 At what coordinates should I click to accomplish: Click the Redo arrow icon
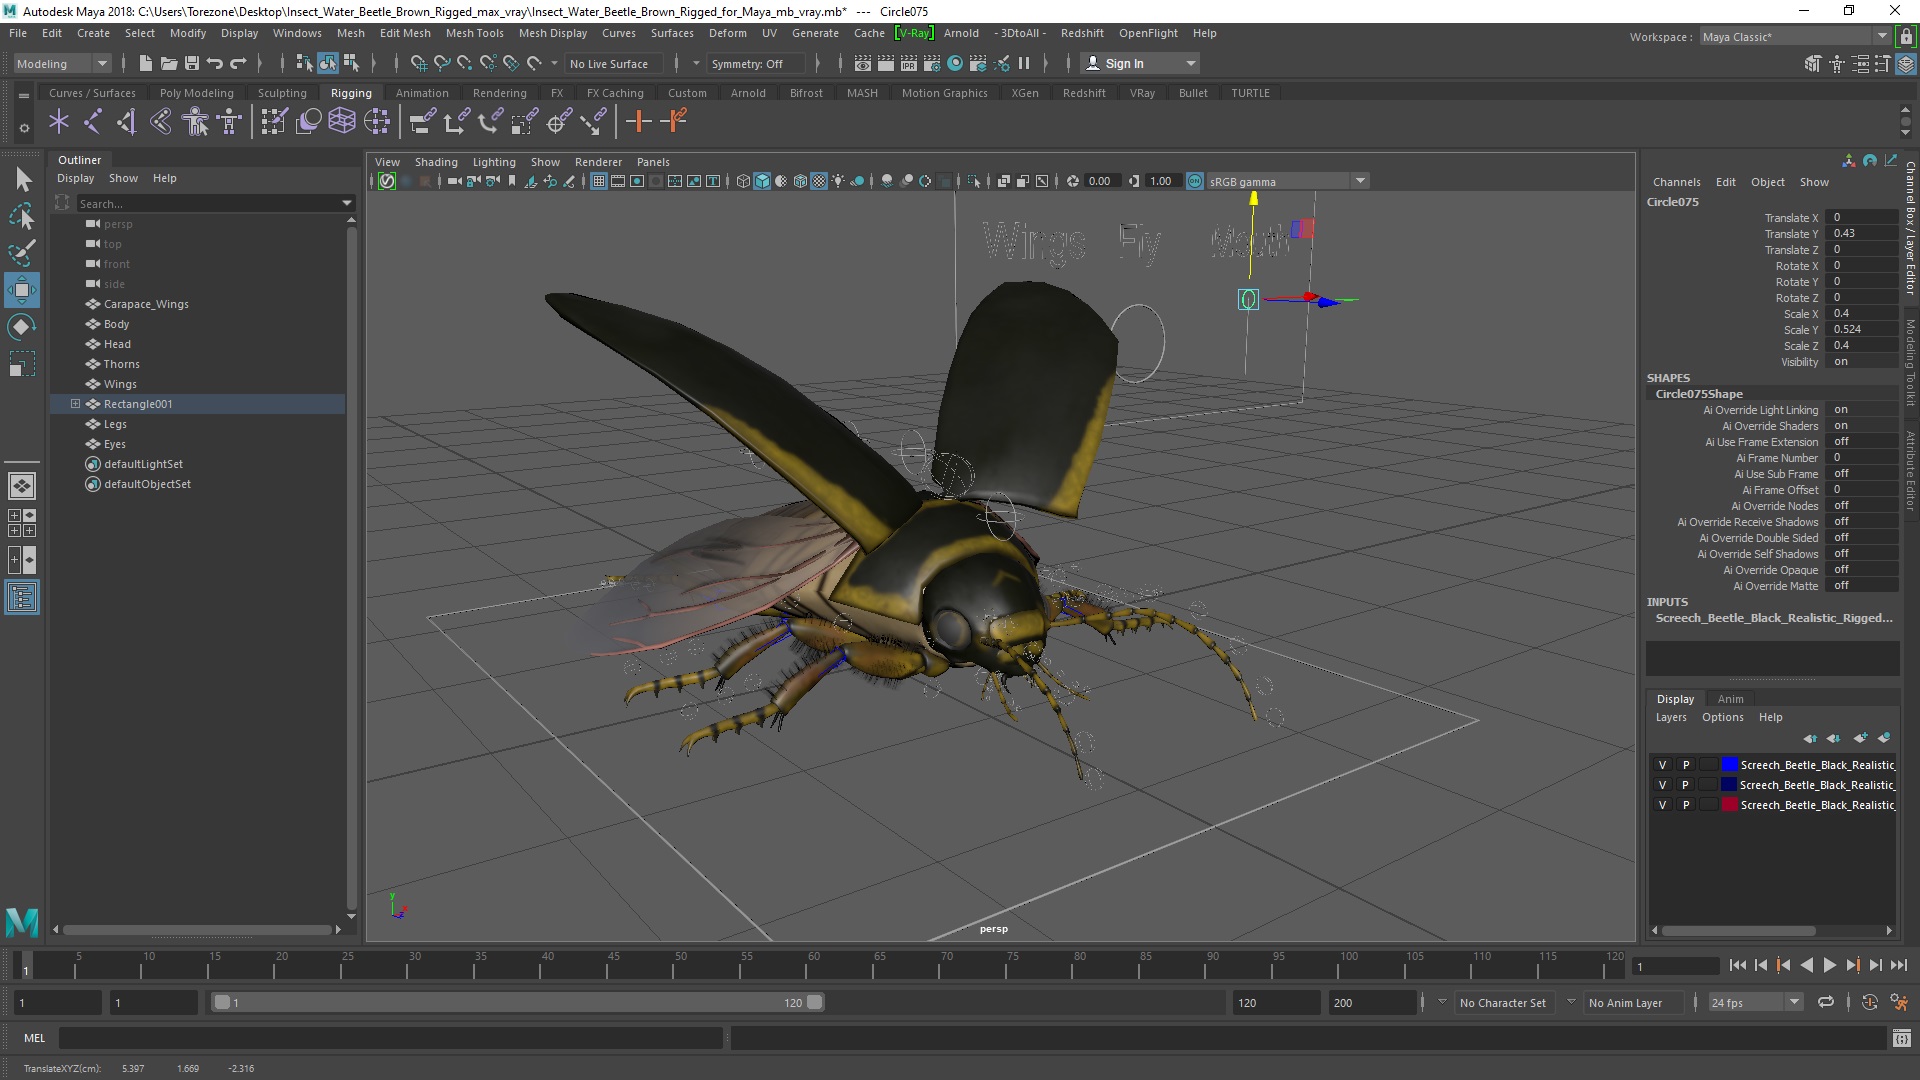(x=238, y=63)
